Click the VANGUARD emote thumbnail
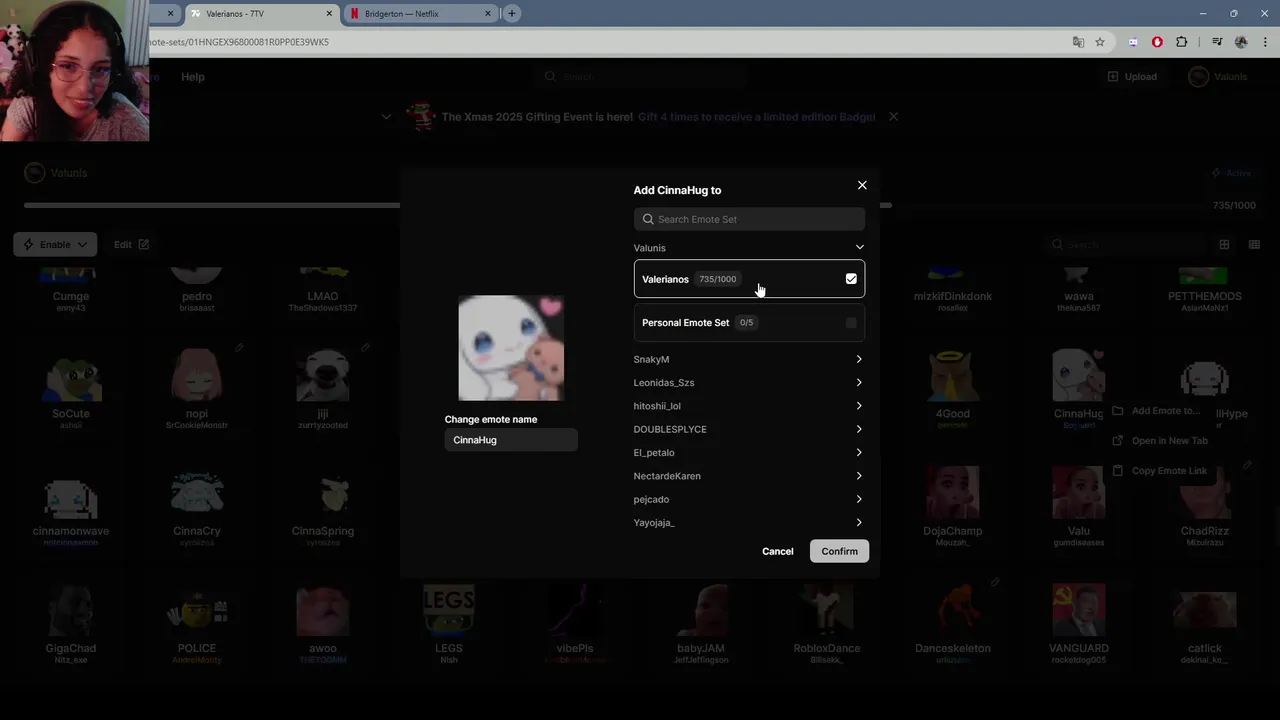The width and height of the screenshot is (1280, 720). tap(1079, 611)
